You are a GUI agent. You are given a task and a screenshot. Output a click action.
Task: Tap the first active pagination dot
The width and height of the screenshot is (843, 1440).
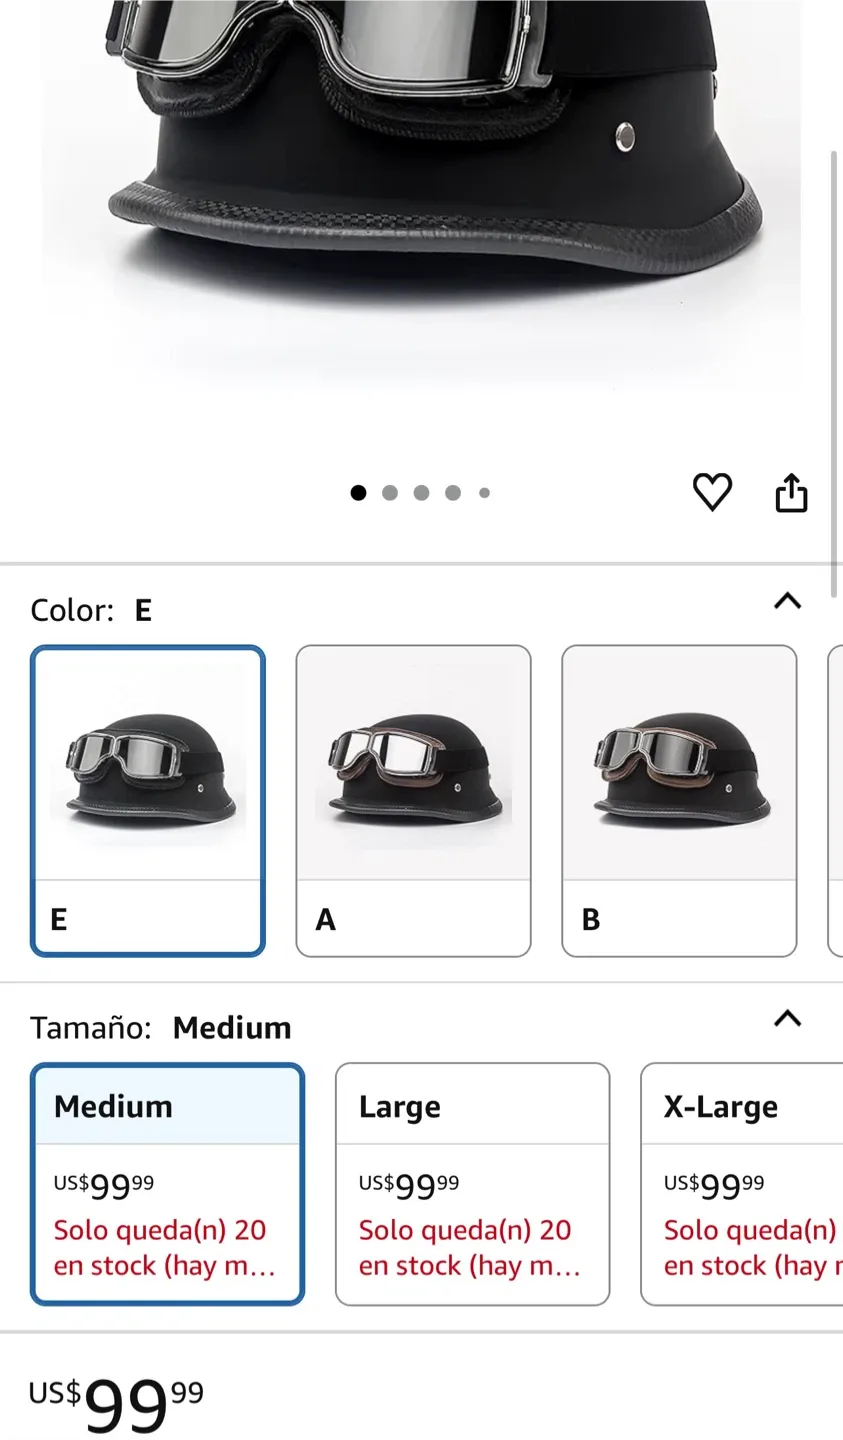[x=358, y=493]
